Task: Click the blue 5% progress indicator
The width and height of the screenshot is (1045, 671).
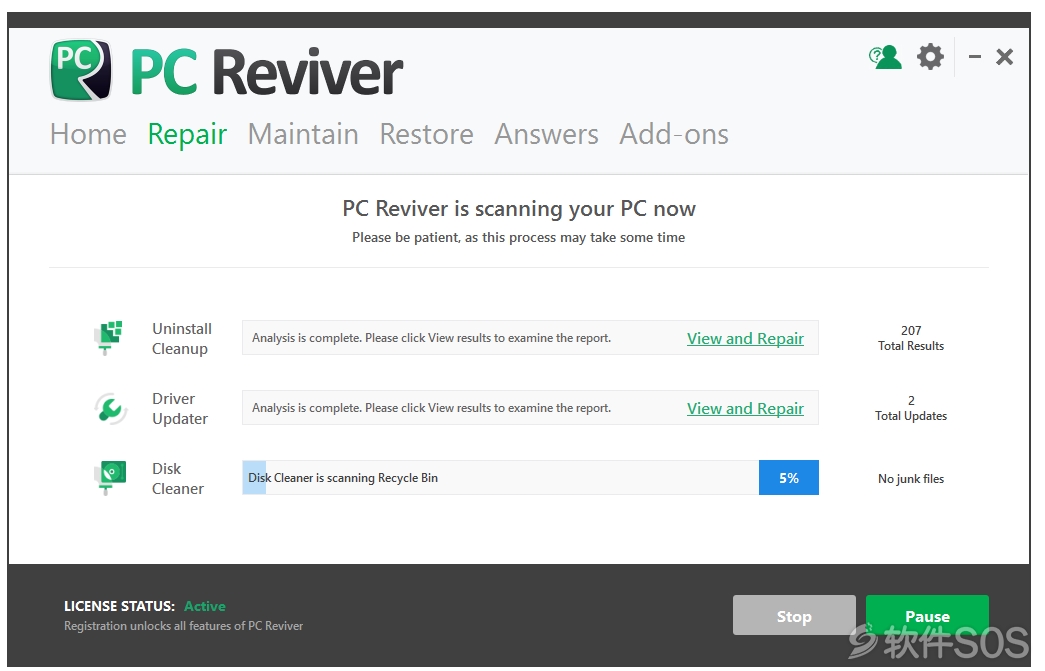Action: click(x=788, y=478)
